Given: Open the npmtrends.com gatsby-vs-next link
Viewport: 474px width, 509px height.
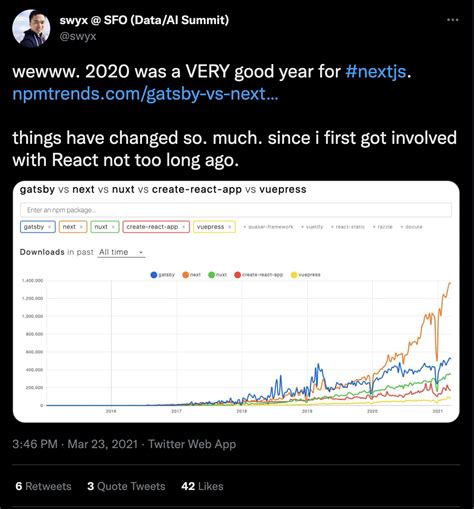Looking at the screenshot, I should pyautogui.click(x=145, y=94).
